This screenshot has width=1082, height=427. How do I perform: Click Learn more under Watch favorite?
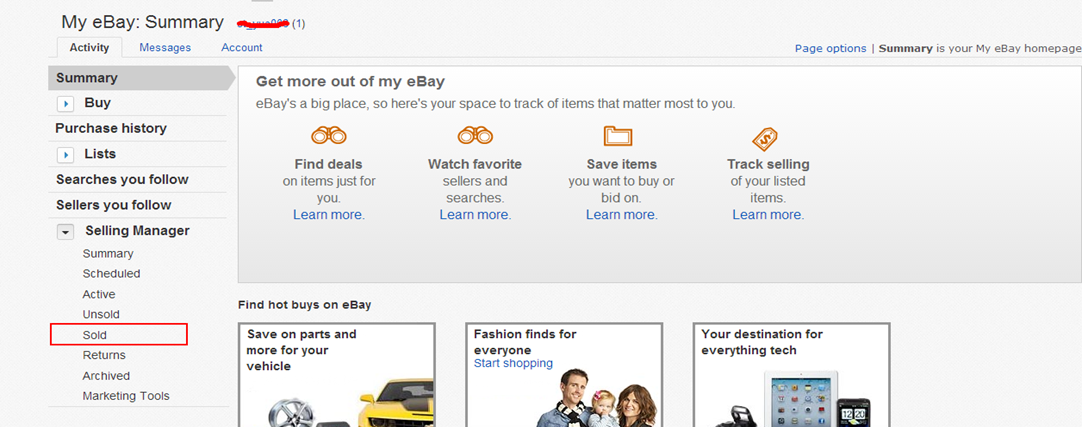click(x=475, y=215)
